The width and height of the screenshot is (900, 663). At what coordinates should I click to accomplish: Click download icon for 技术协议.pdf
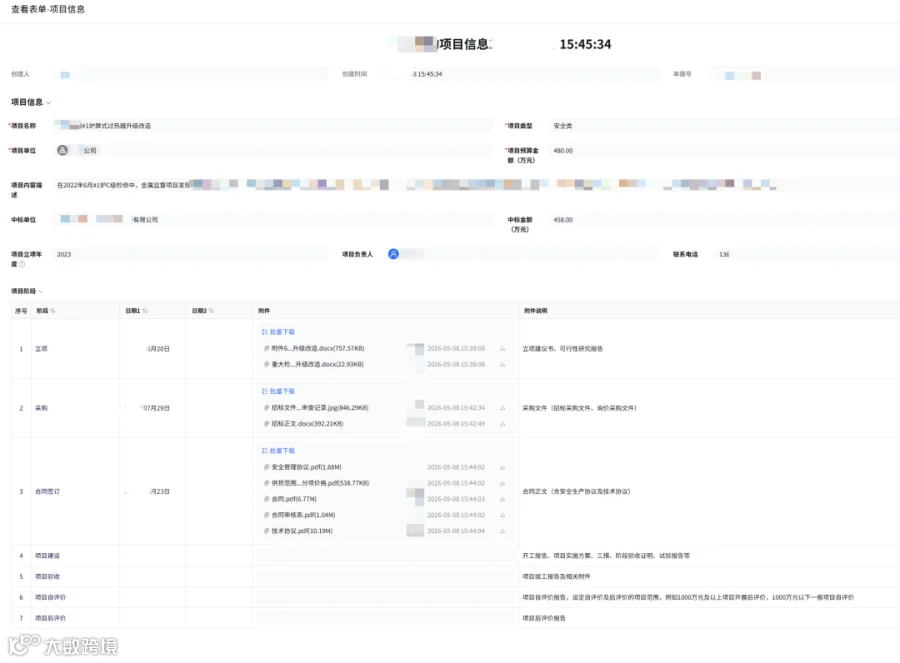[502, 531]
